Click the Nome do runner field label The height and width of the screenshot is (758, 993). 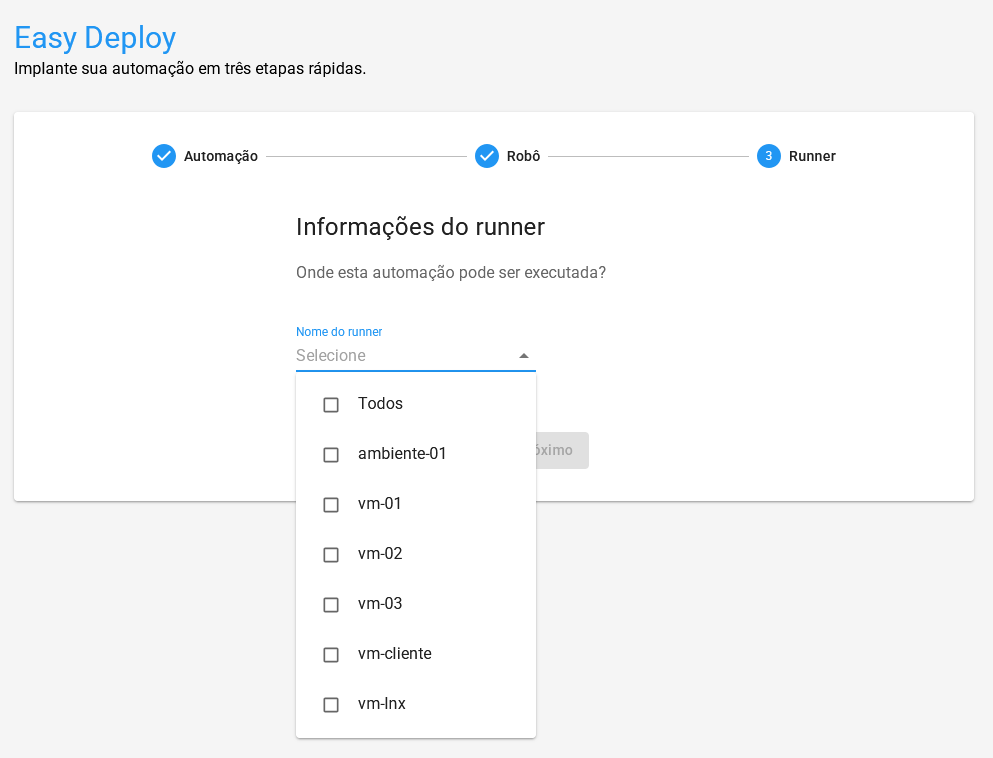click(339, 332)
